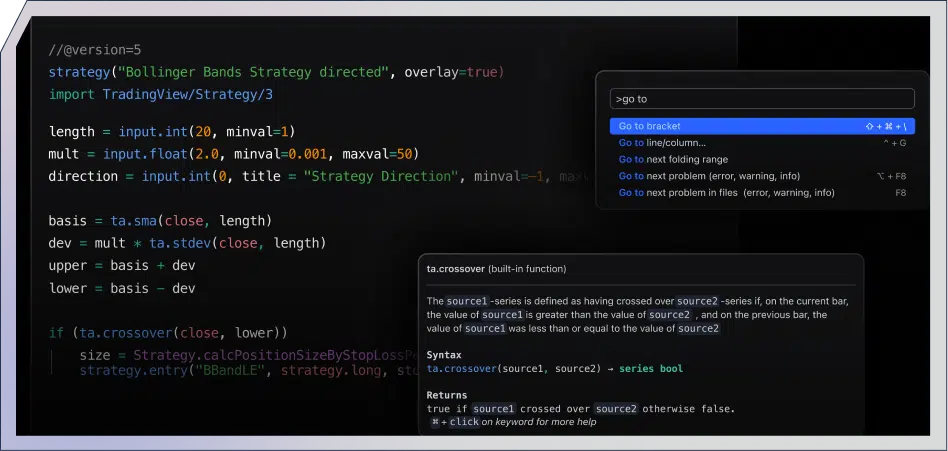The height and width of the screenshot is (451, 948).
Task: Click the '//@version=5' comment line
Action: 95,50
